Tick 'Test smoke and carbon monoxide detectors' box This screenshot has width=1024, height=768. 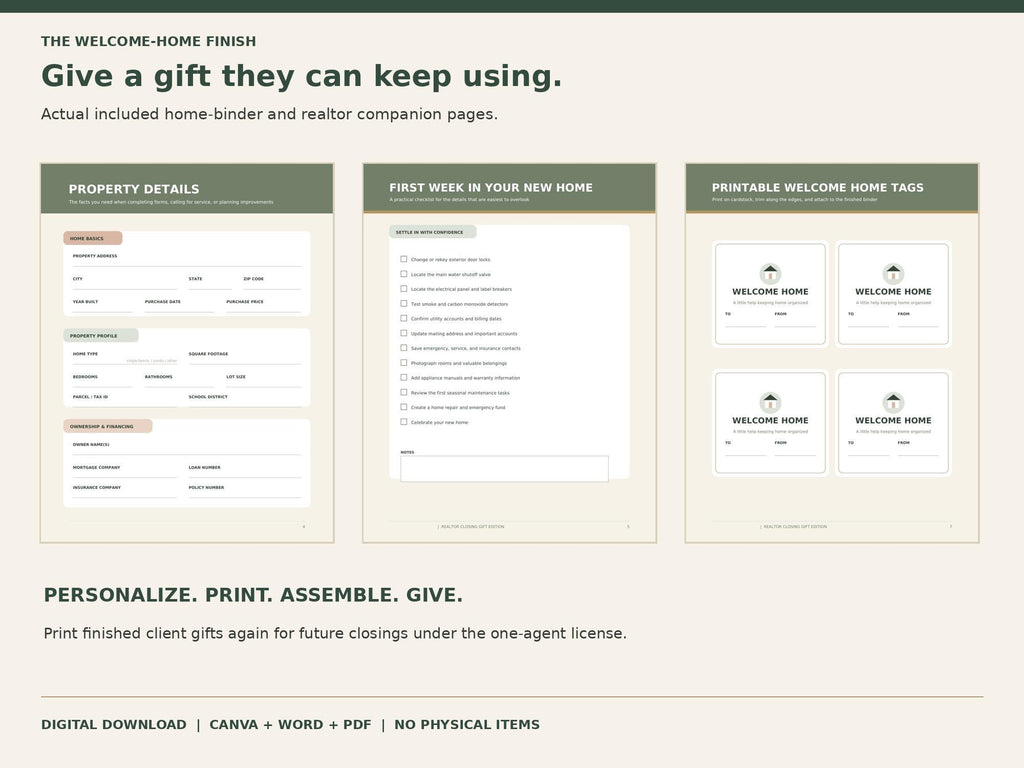click(404, 304)
